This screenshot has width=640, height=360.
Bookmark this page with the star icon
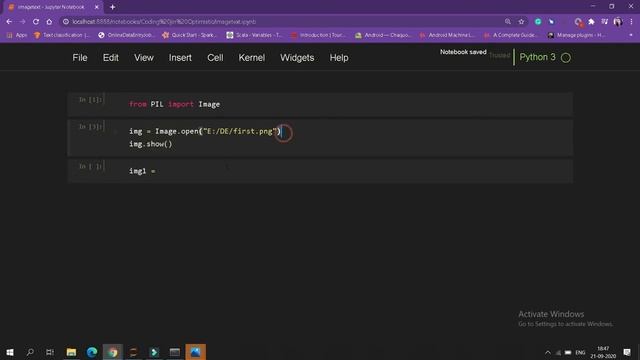(521, 22)
